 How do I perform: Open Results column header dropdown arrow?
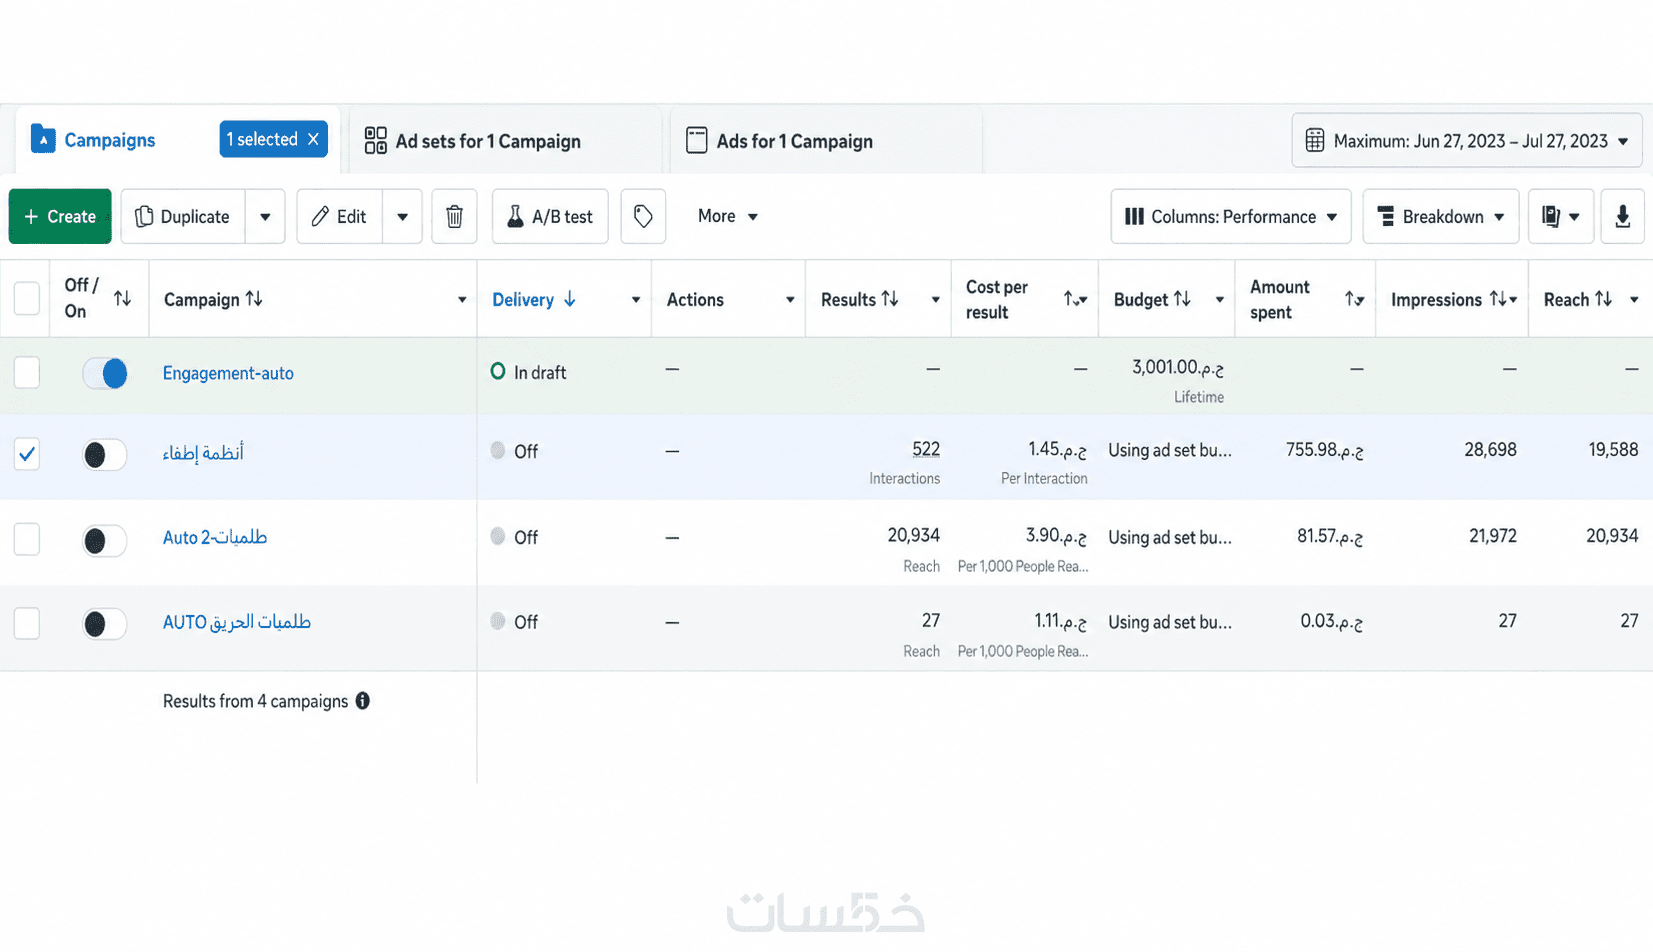[935, 300]
